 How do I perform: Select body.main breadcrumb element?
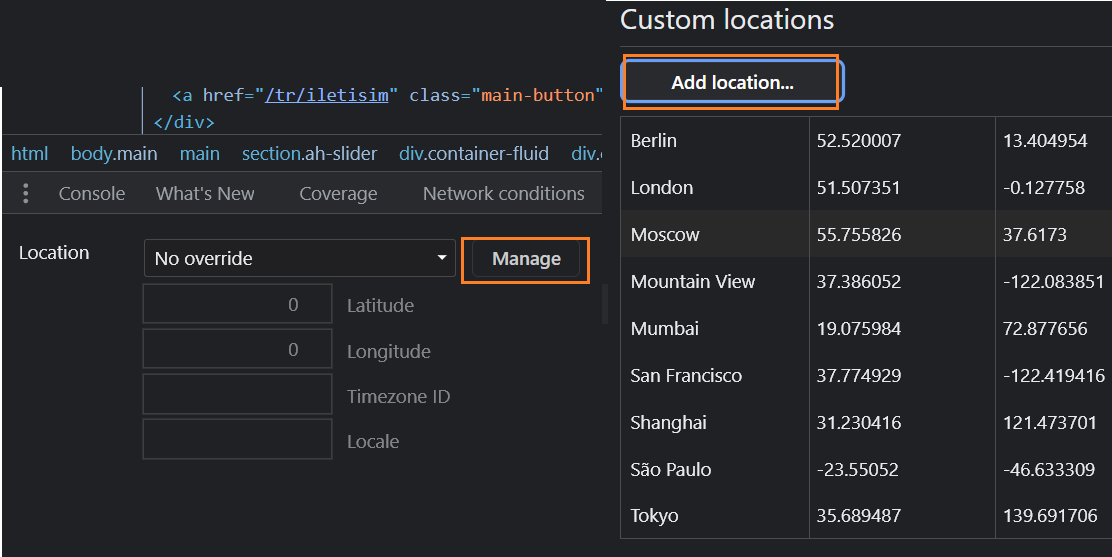[x=114, y=153]
